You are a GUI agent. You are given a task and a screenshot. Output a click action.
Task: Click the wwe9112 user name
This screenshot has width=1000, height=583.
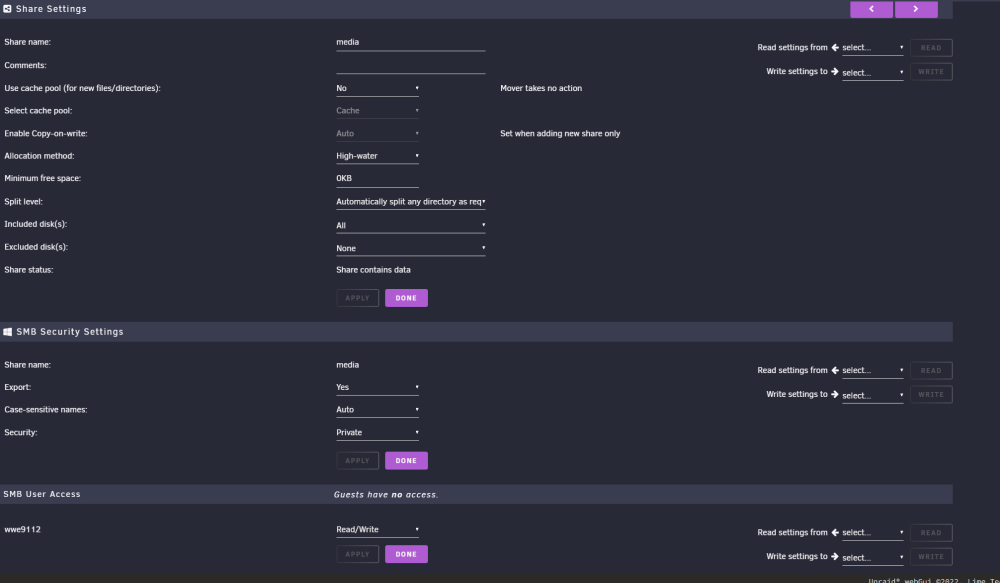point(22,529)
